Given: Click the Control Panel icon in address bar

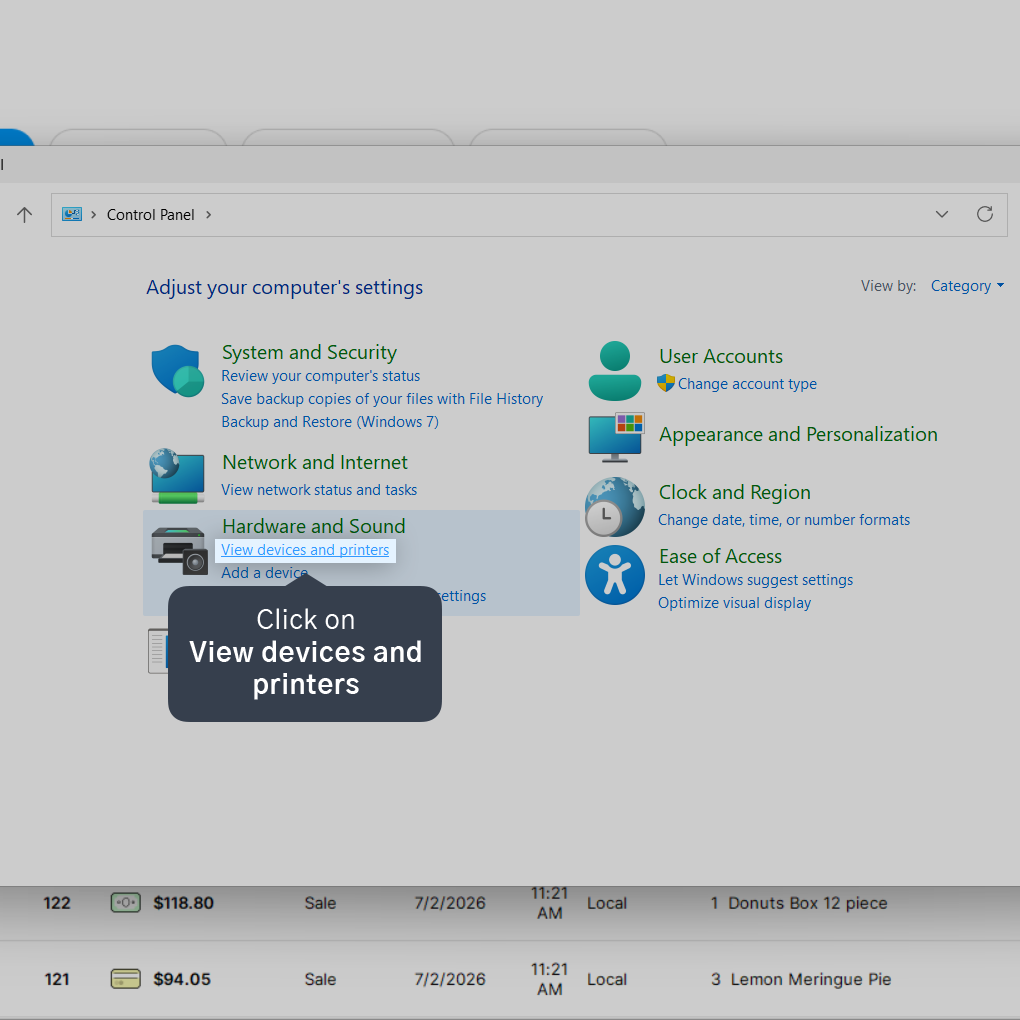Looking at the screenshot, I should (x=72, y=214).
